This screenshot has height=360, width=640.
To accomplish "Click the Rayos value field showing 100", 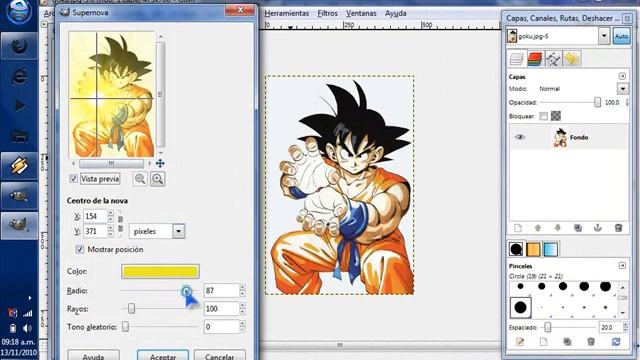I will (221, 309).
